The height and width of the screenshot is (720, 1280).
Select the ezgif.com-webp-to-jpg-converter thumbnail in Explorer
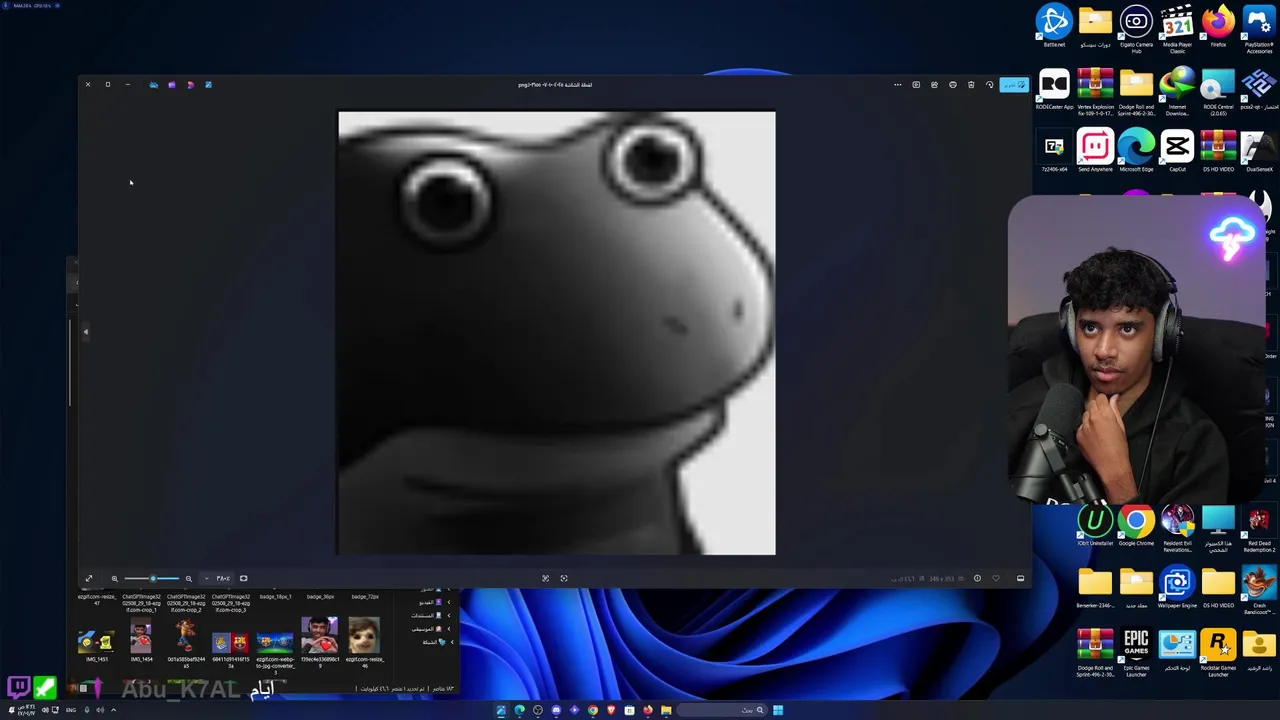click(275, 641)
